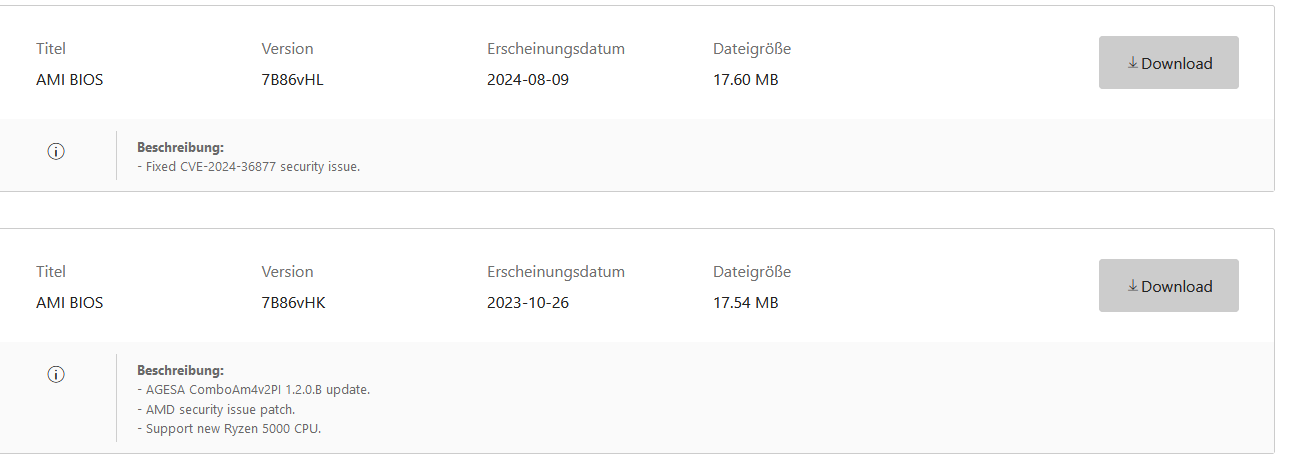Select version text 7B86vHK

pos(293,303)
